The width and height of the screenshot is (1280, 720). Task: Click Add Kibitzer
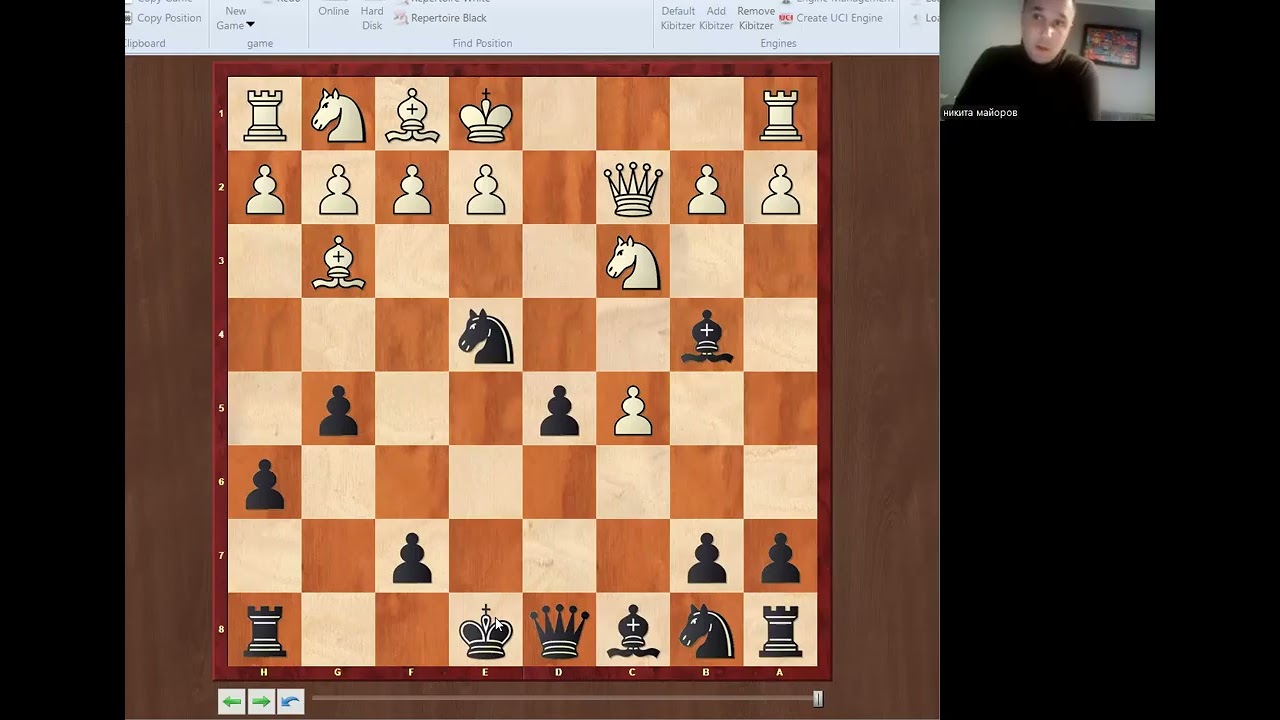pos(716,18)
